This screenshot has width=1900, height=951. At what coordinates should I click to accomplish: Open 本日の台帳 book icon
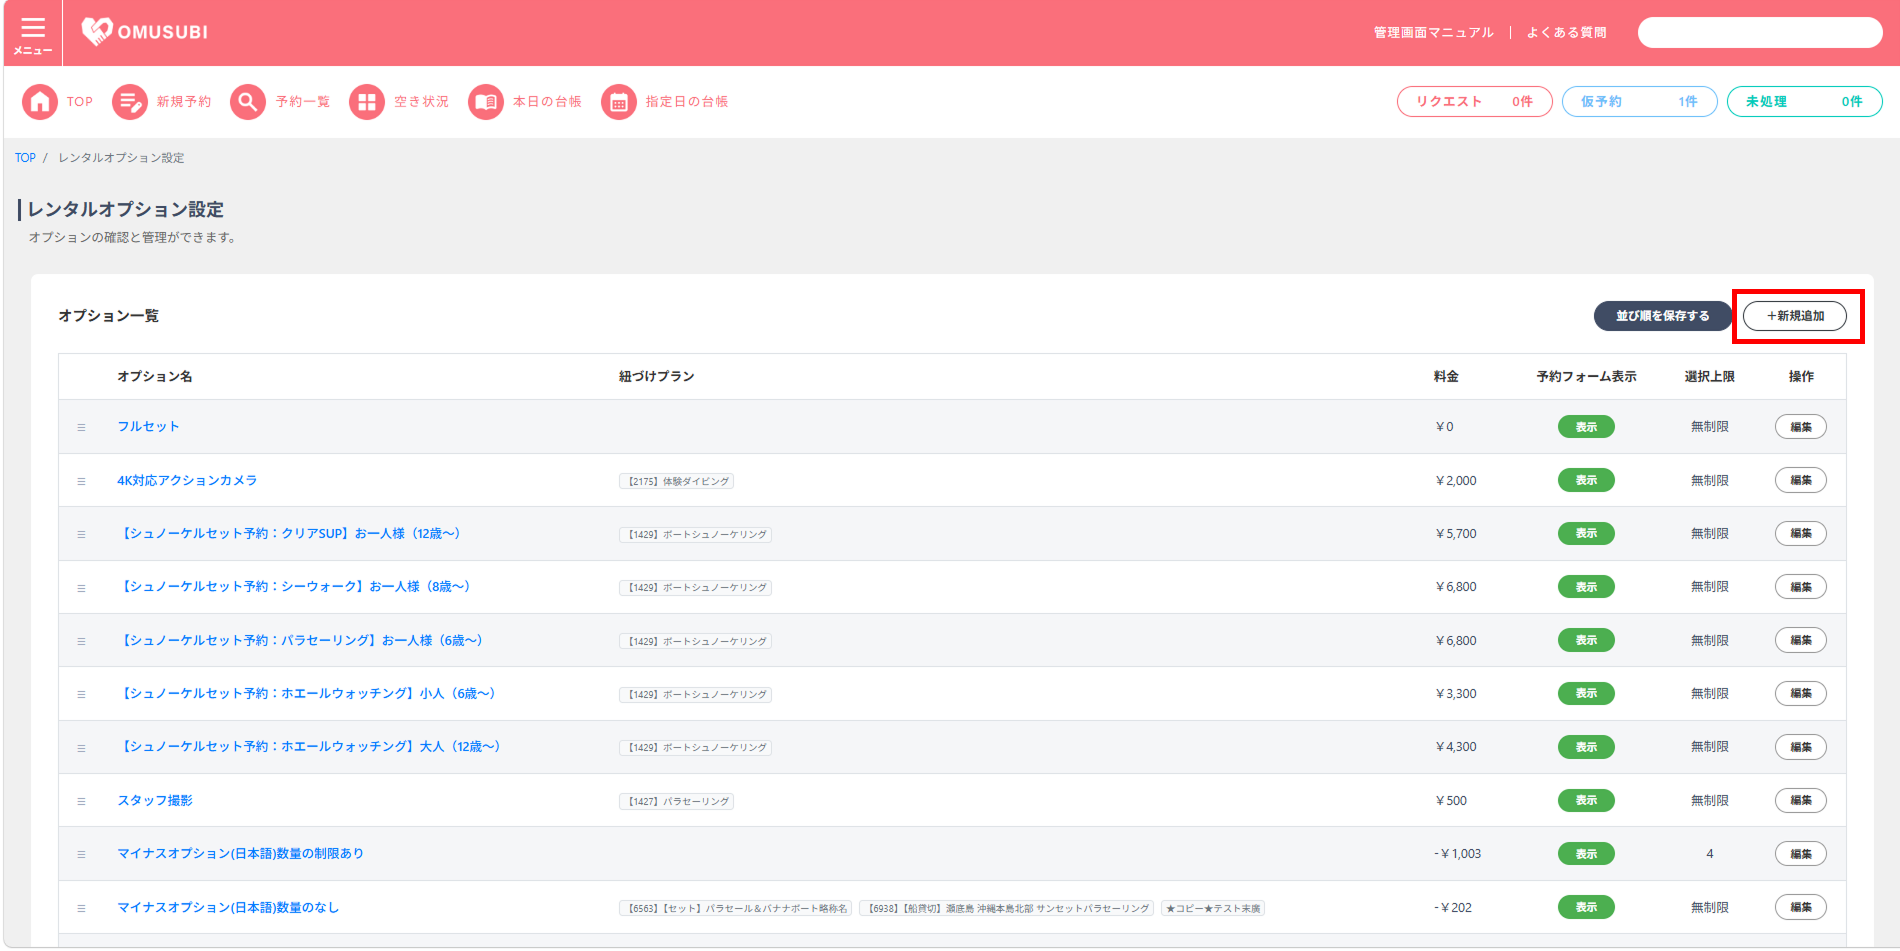tap(486, 102)
